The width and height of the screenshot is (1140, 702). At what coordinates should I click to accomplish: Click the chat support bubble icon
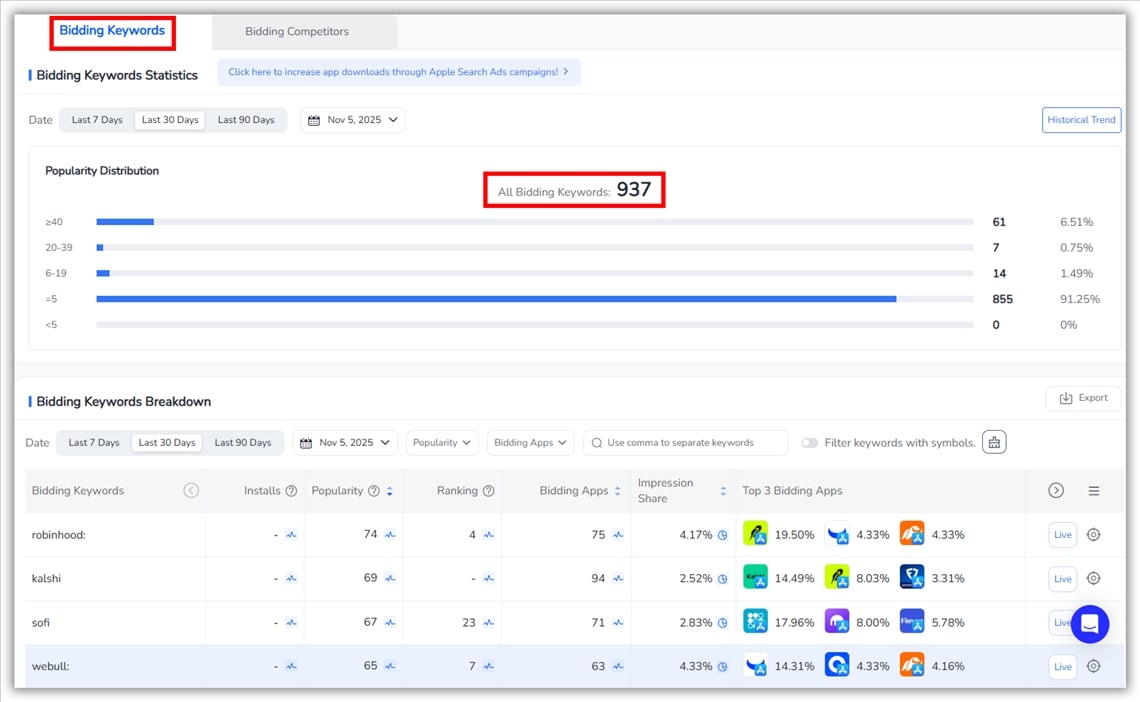(1089, 624)
